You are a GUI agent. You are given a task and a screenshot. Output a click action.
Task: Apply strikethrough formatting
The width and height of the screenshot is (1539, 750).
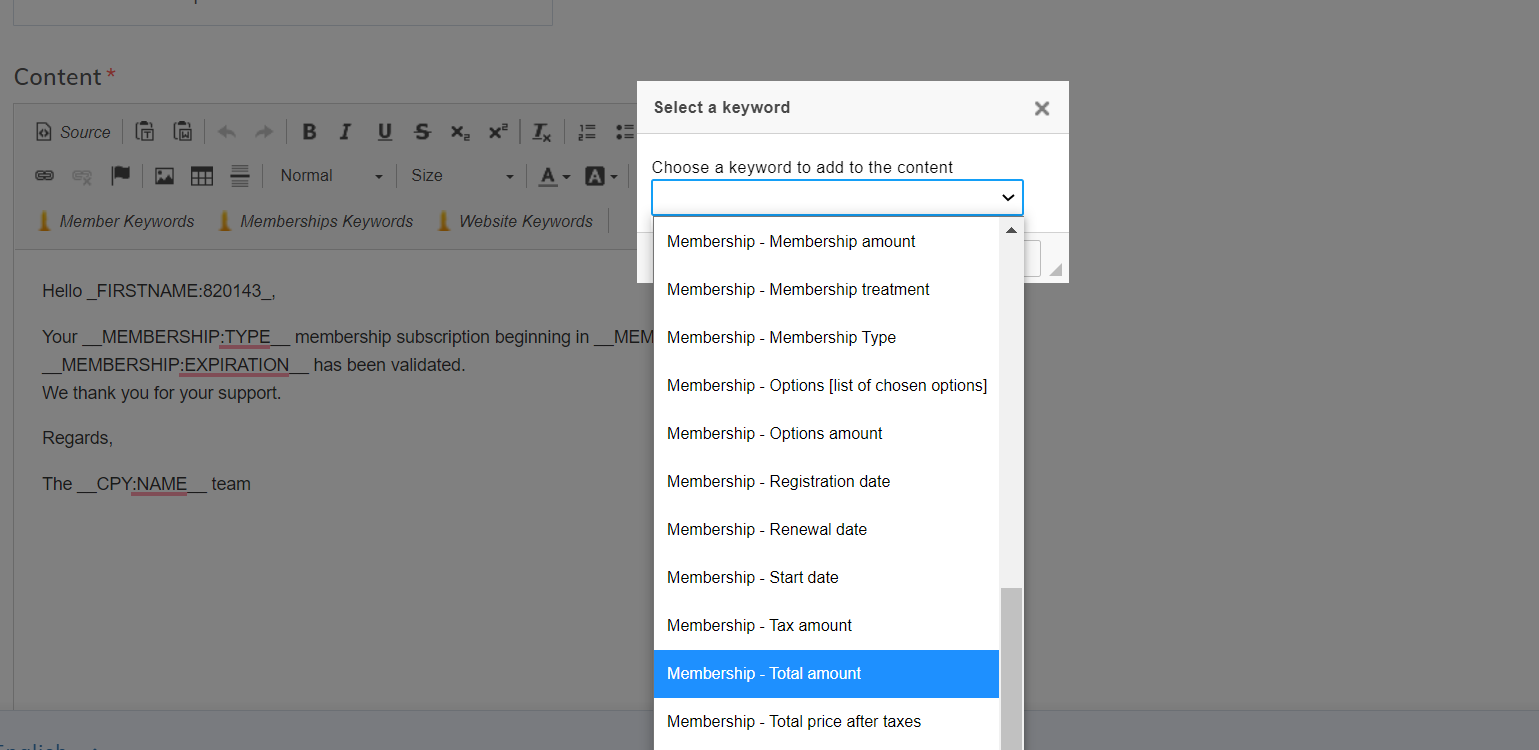(422, 132)
